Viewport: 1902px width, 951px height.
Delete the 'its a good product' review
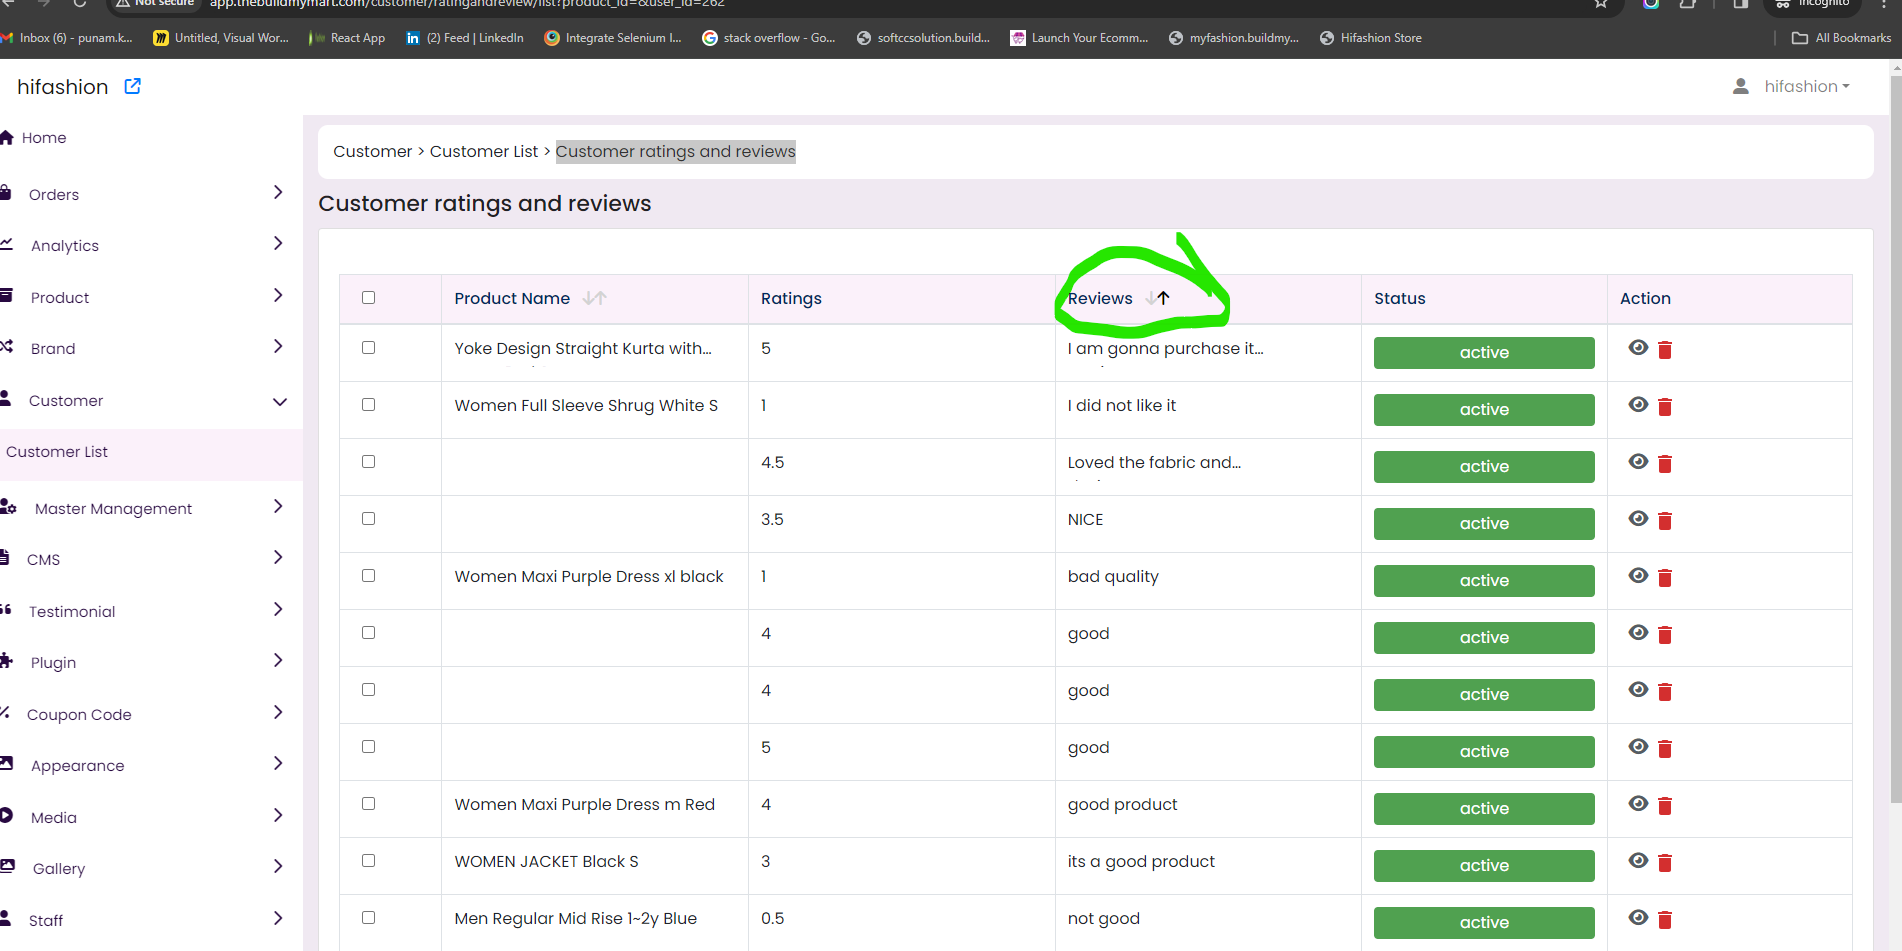click(1665, 863)
